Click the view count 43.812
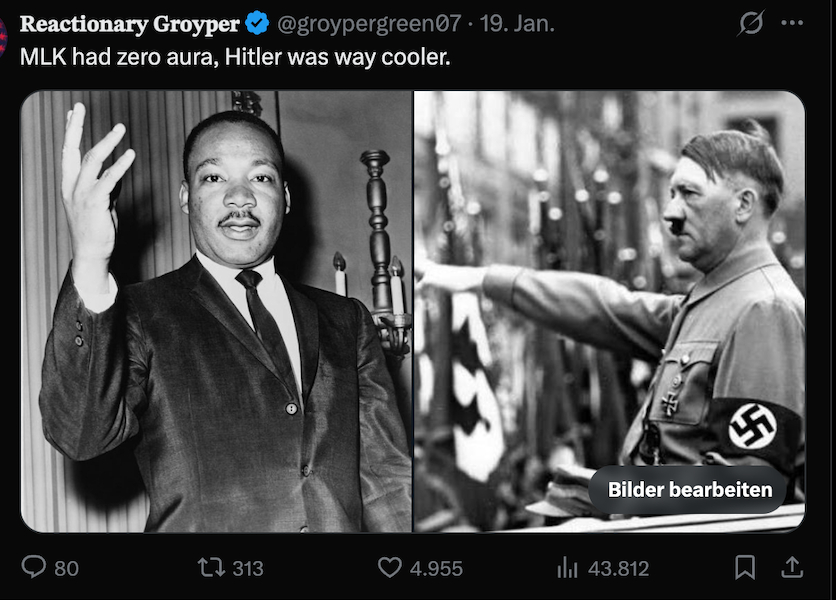 [x=618, y=568]
